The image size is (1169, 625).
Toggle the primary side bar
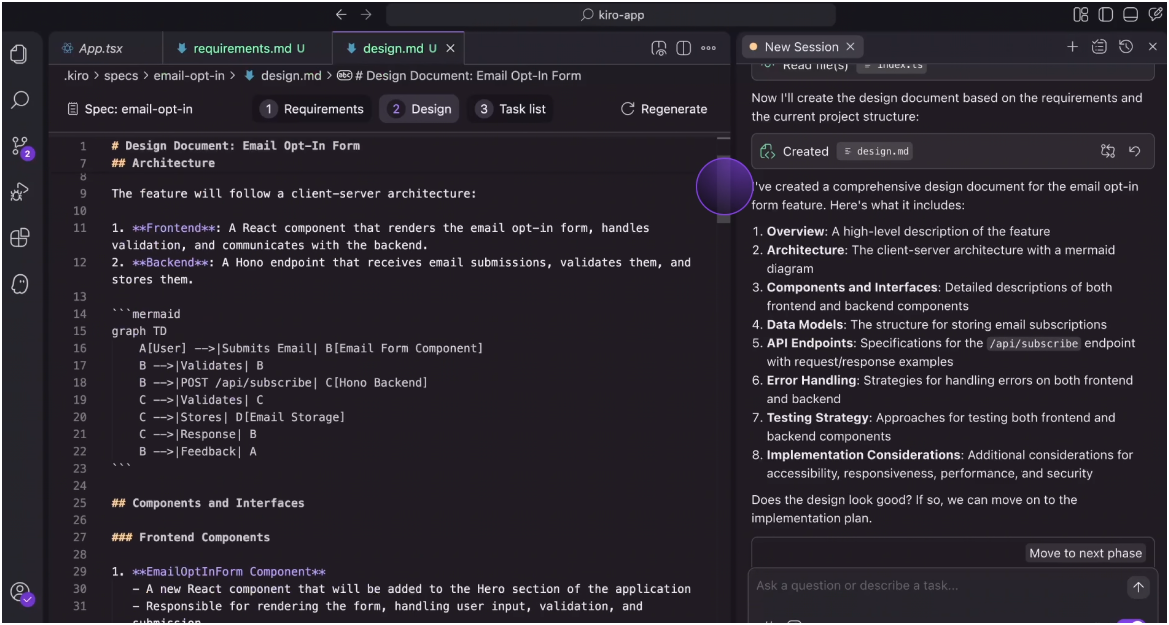coord(1105,15)
